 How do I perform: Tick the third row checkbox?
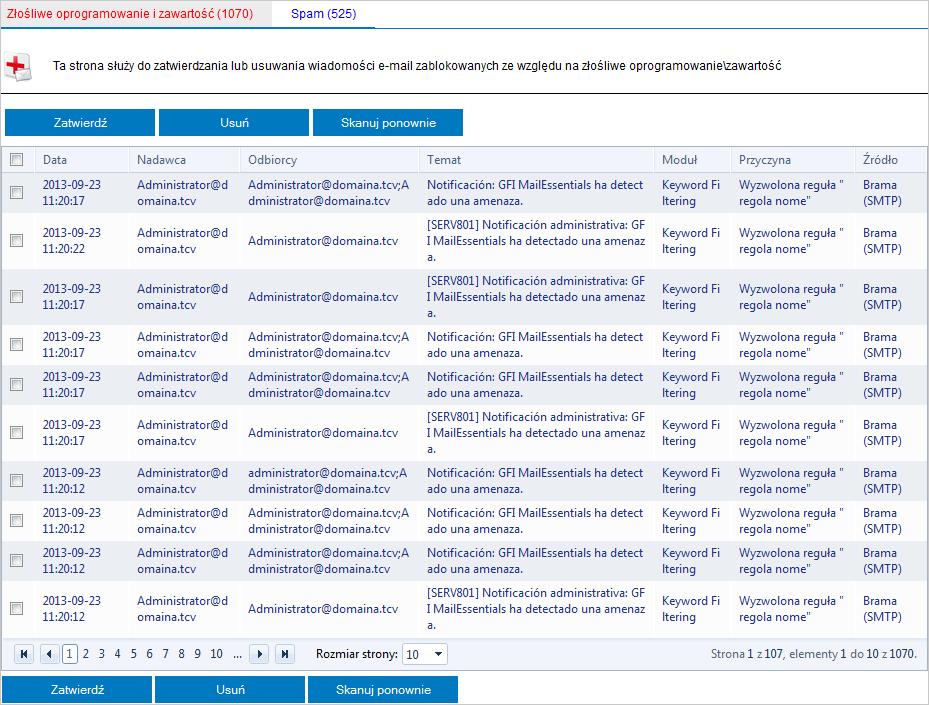[x=17, y=296]
